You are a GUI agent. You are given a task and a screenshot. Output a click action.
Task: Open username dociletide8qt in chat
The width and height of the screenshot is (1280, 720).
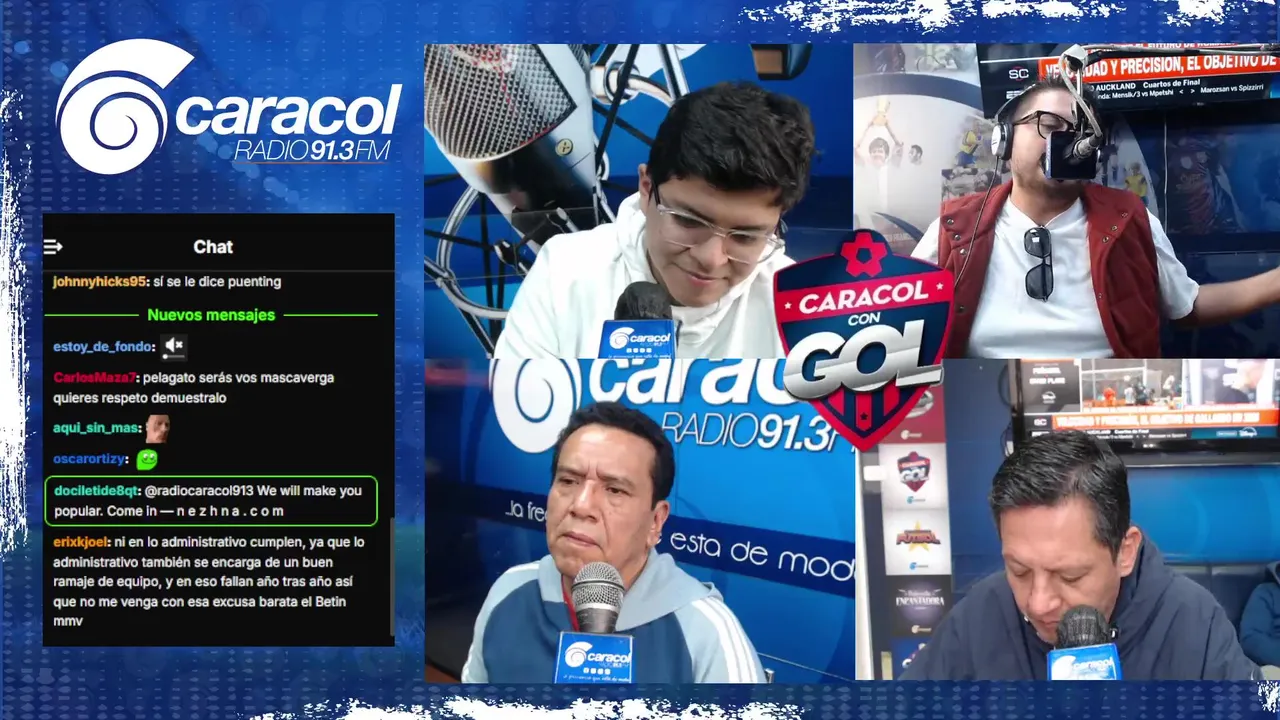coord(96,491)
